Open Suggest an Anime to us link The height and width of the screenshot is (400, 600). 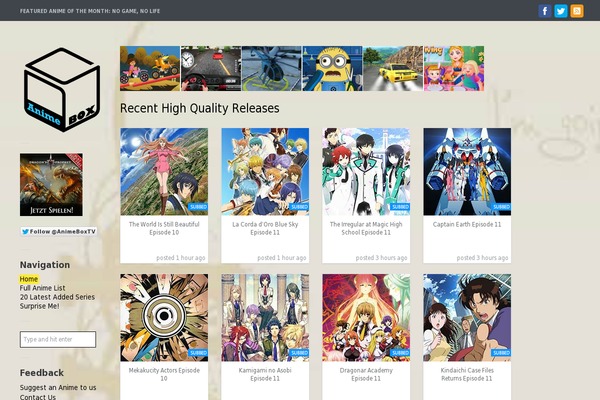(58, 387)
